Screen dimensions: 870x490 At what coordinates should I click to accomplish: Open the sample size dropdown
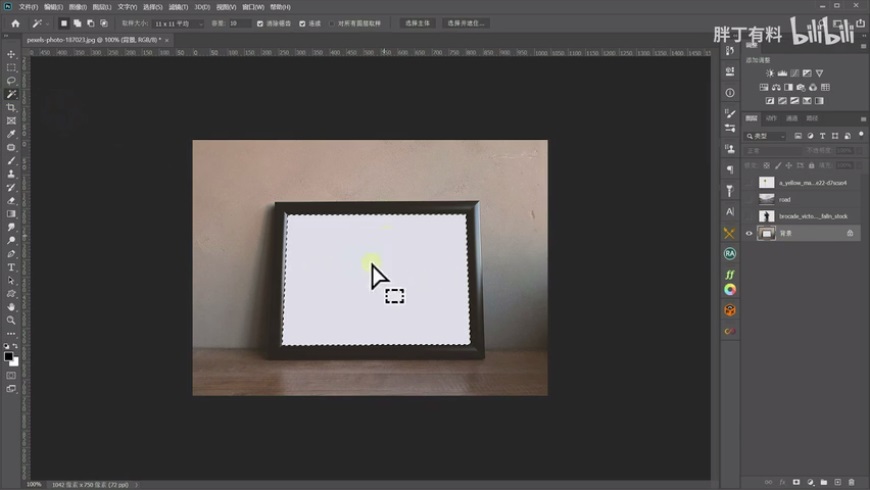[178, 23]
